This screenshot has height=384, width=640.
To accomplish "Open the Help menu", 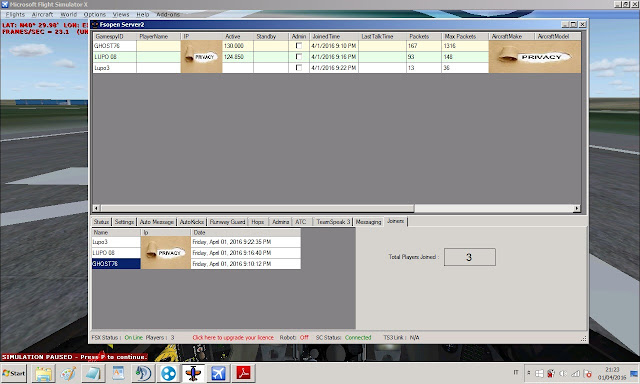I will [142, 14].
